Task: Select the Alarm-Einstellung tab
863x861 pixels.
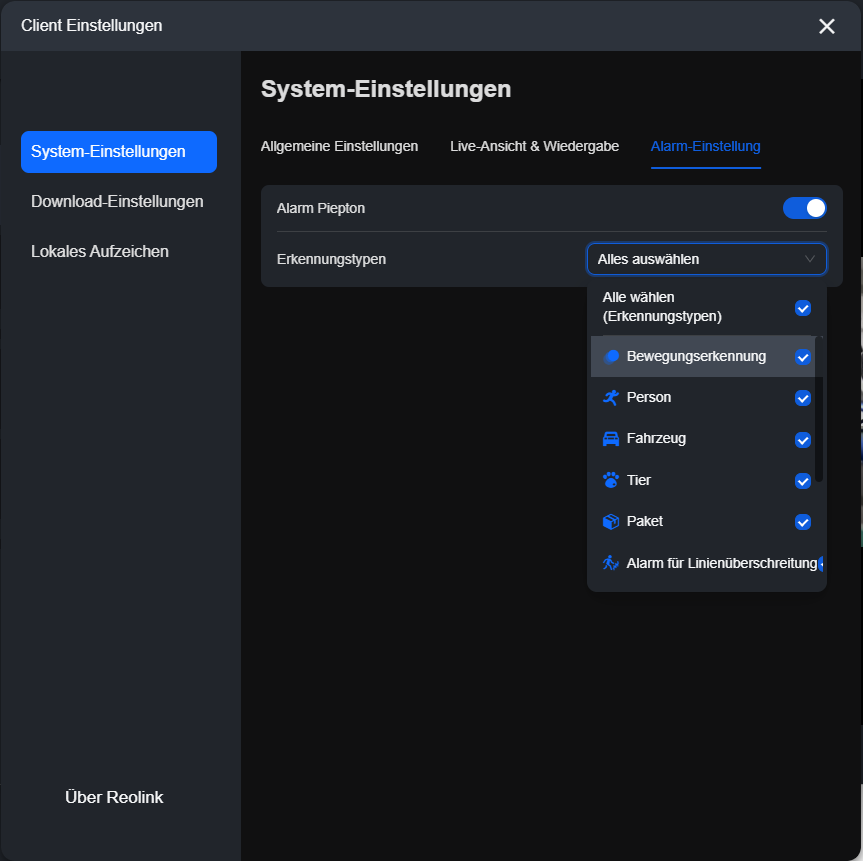Action: (x=706, y=146)
